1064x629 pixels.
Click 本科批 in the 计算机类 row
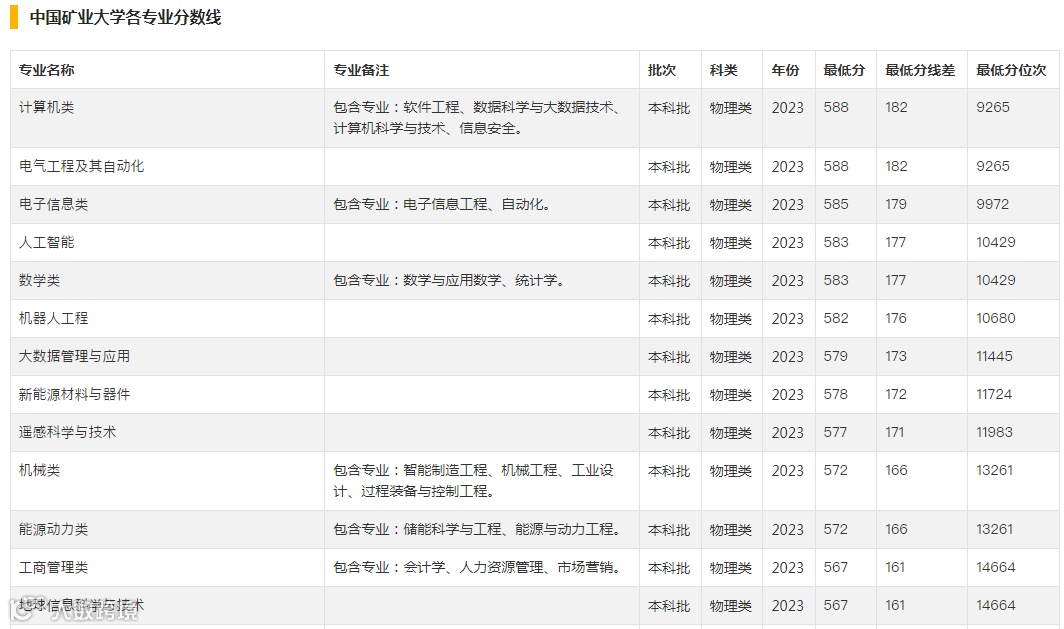(669, 108)
